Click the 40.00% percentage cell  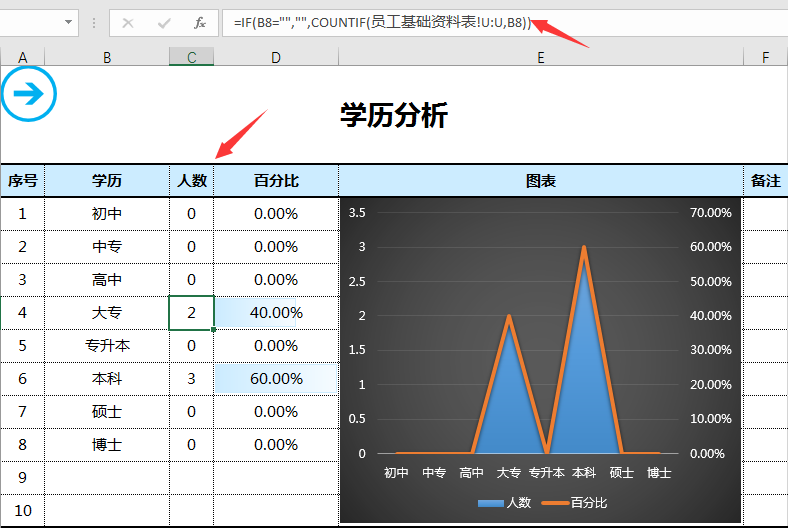276,313
